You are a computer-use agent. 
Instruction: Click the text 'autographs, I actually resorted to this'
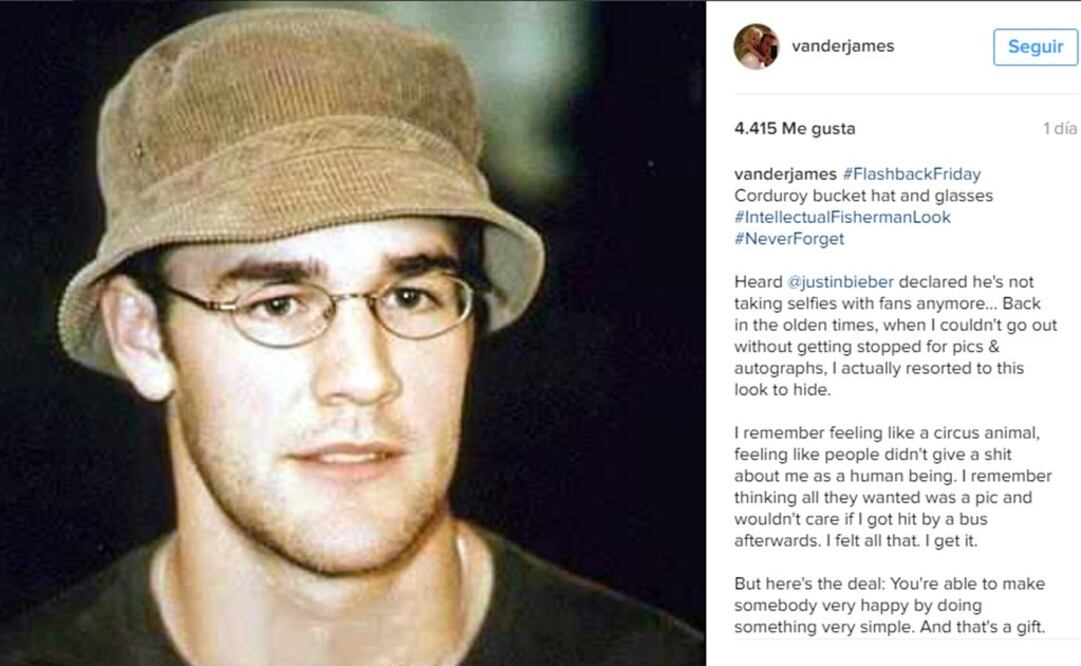pyautogui.click(x=879, y=368)
